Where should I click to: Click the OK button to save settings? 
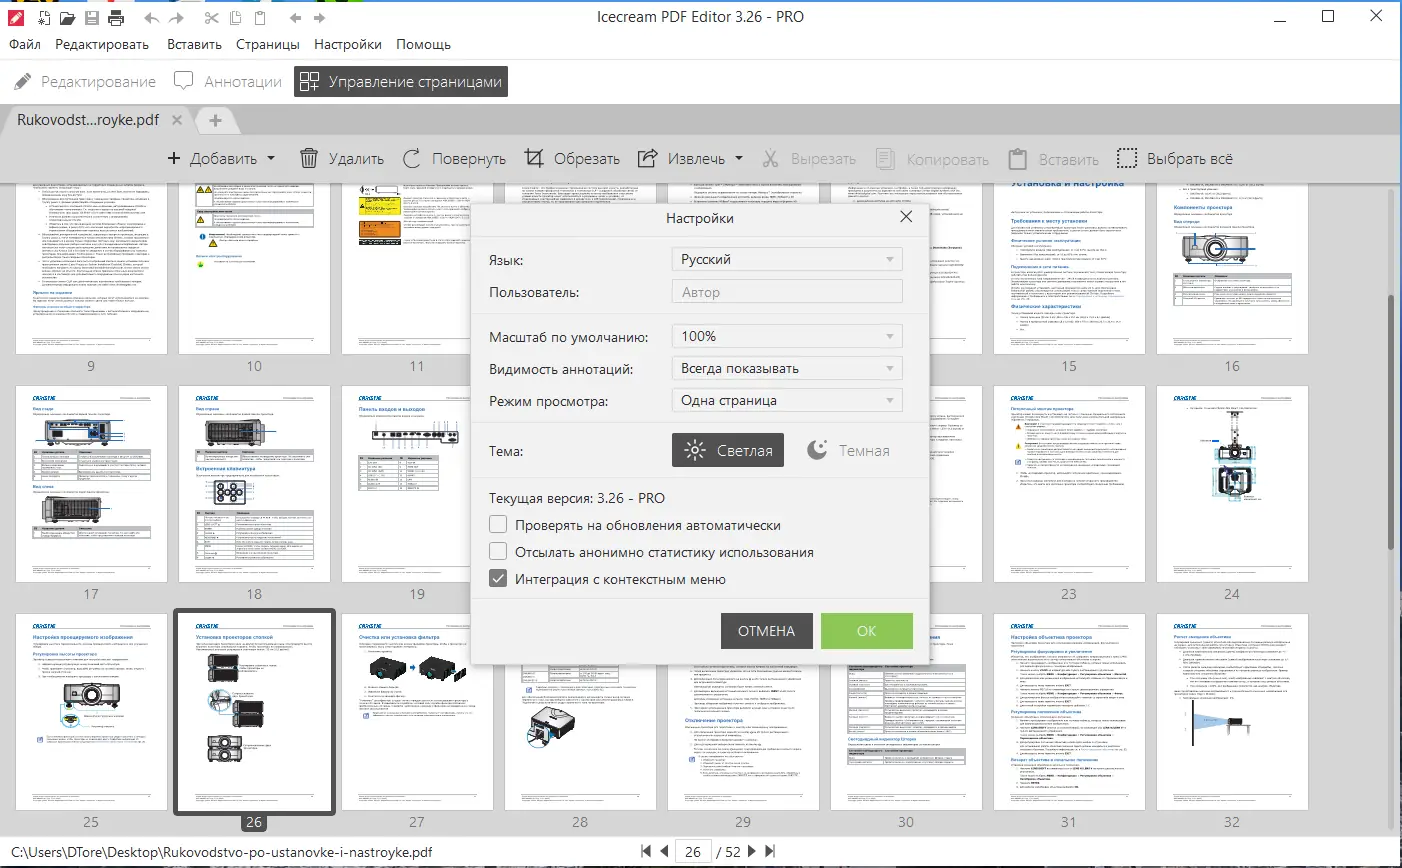[866, 631]
